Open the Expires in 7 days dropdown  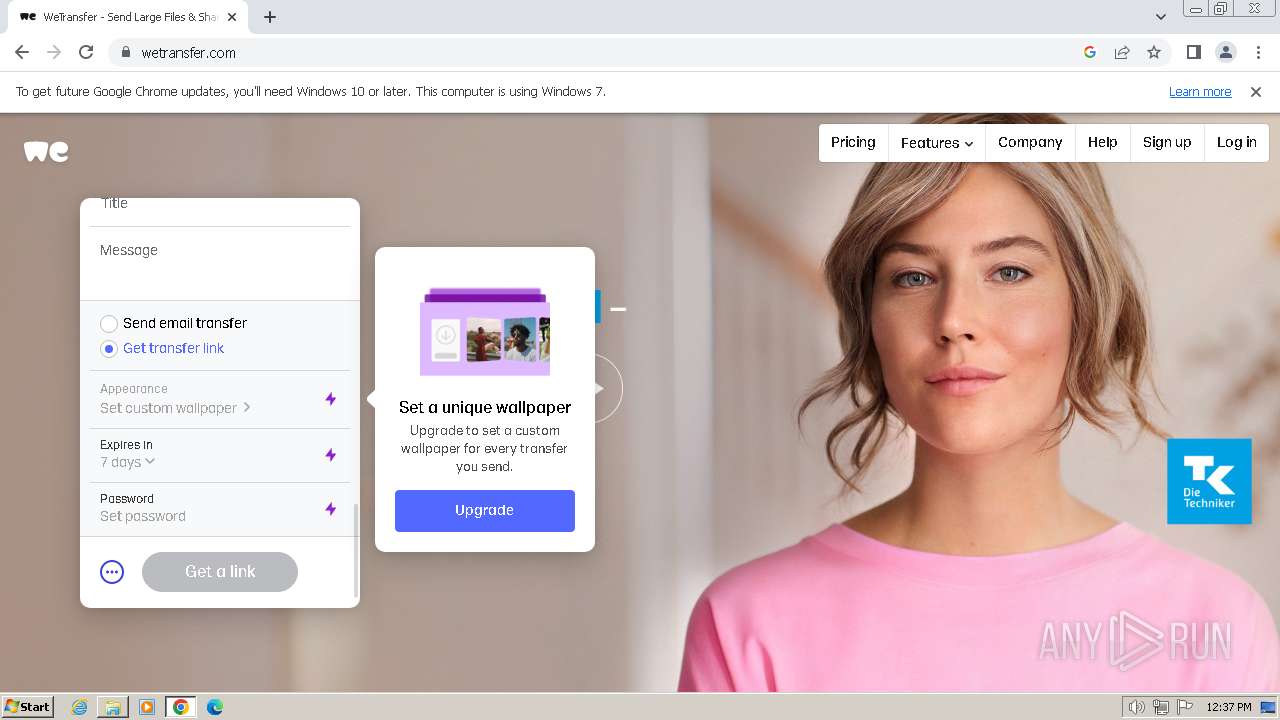tap(128, 462)
